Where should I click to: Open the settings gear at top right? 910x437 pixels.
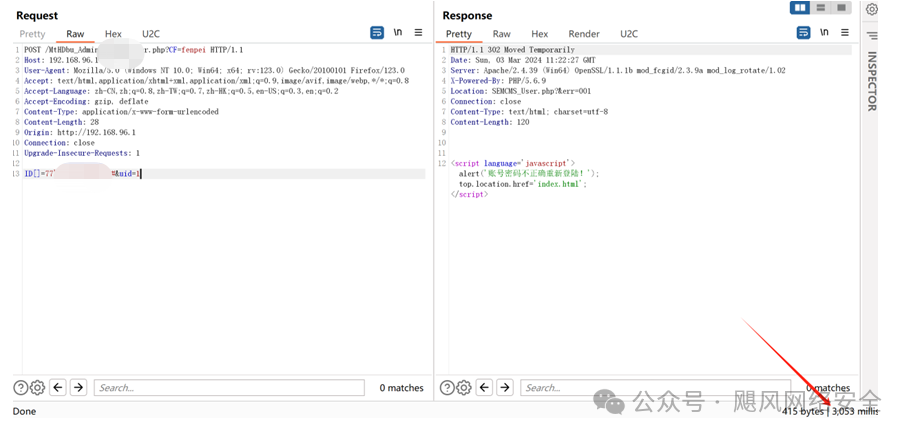pos(872,9)
